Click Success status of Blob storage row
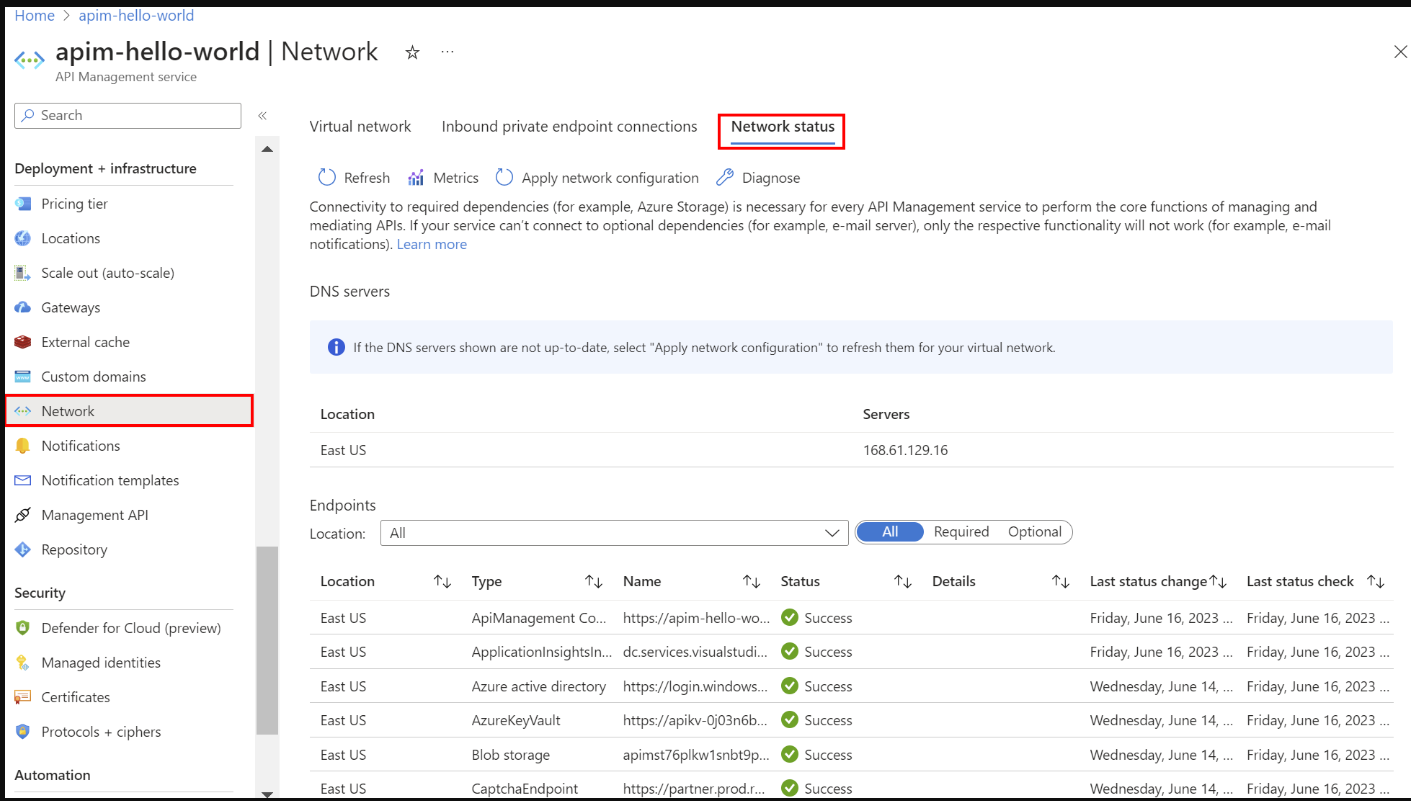The height and width of the screenshot is (801, 1411). click(817, 755)
